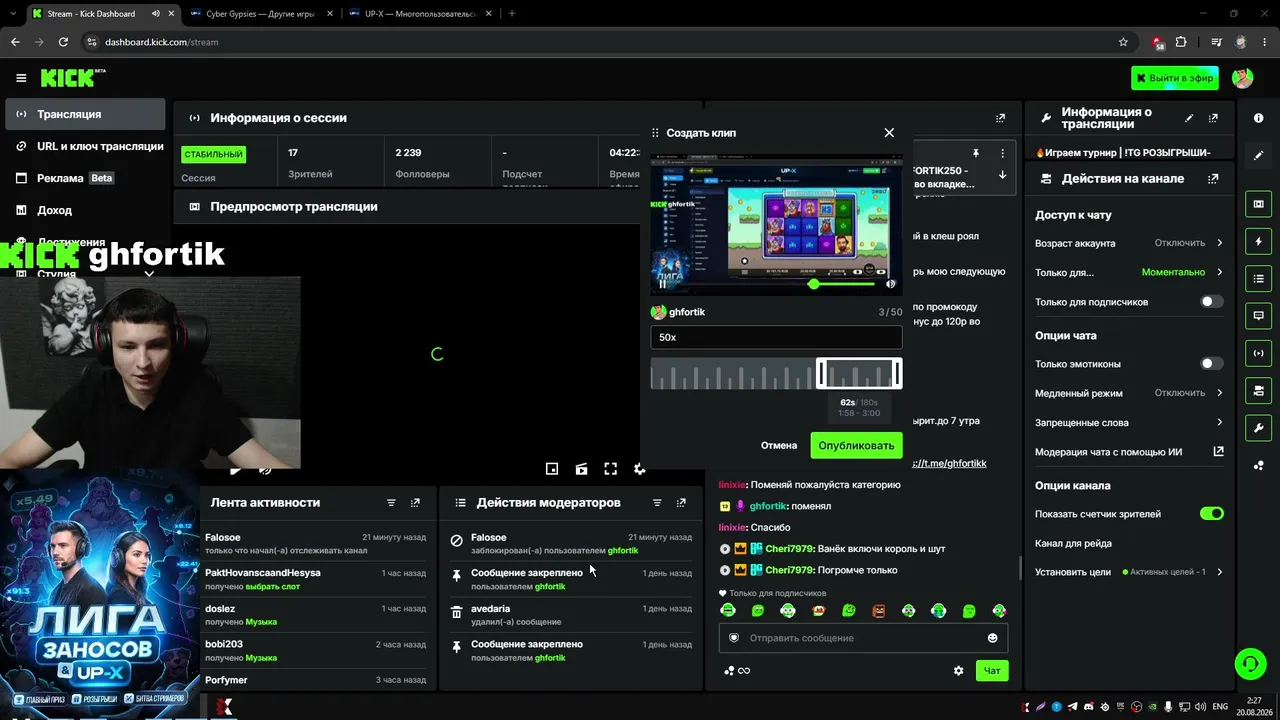
Task: Click the pencil icon in right rail
Action: click(1258, 155)
